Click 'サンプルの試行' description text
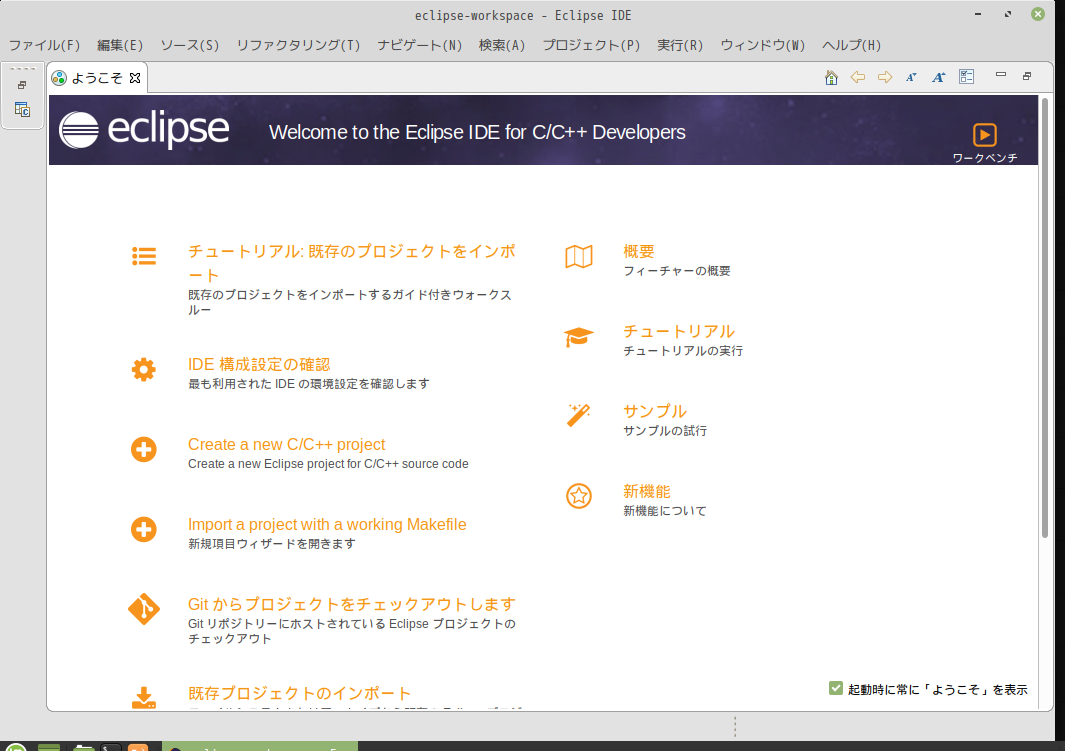Image resolution: width=1065 pixels, height=751 pixels. pyautogui.click(x=665, y=431)
